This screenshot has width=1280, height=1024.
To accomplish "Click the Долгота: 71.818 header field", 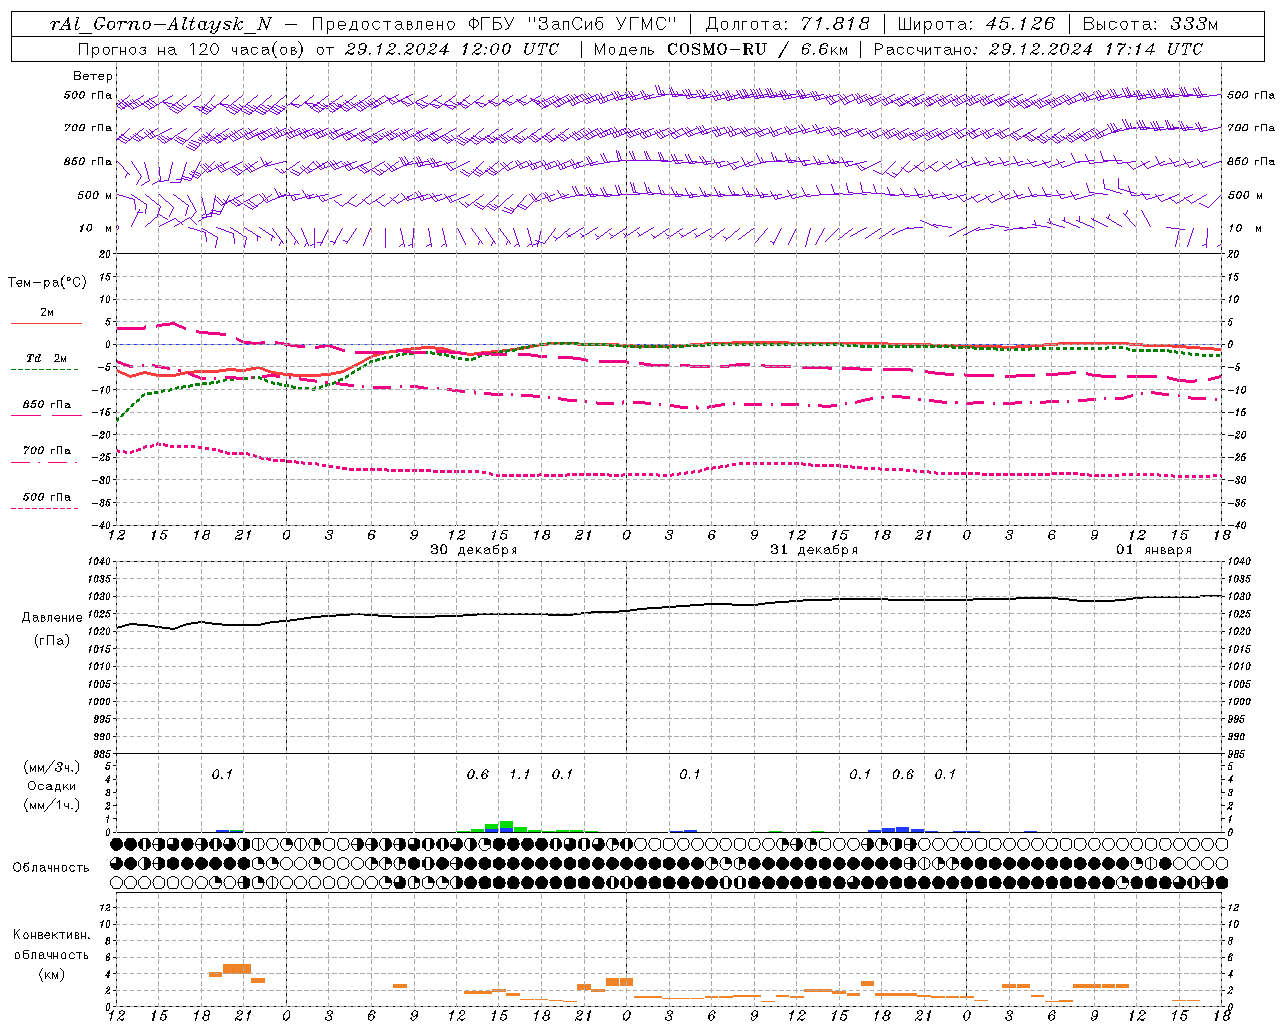I will coord(788,24).
